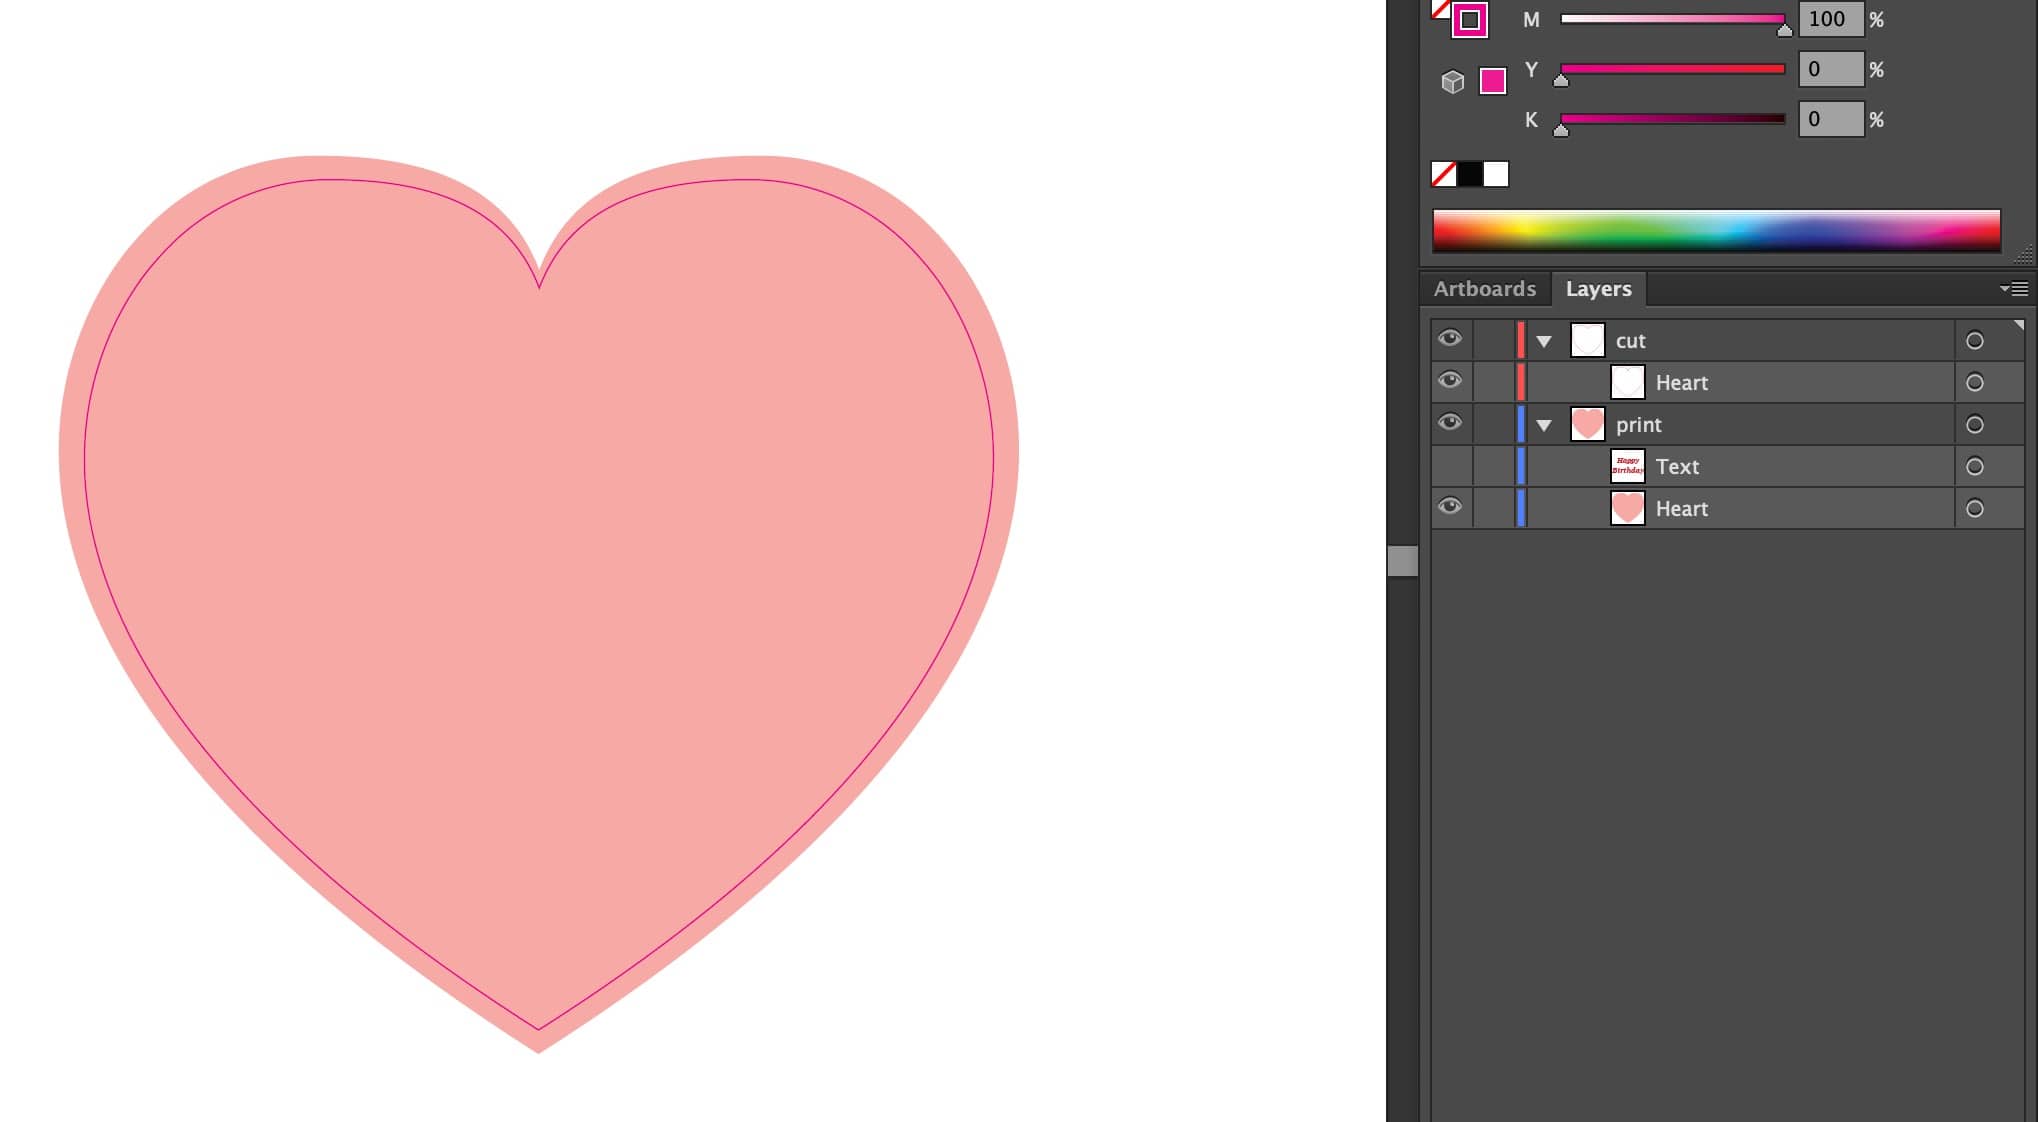
Task: Click target circle of the print layer
Action: (1974, 425)
